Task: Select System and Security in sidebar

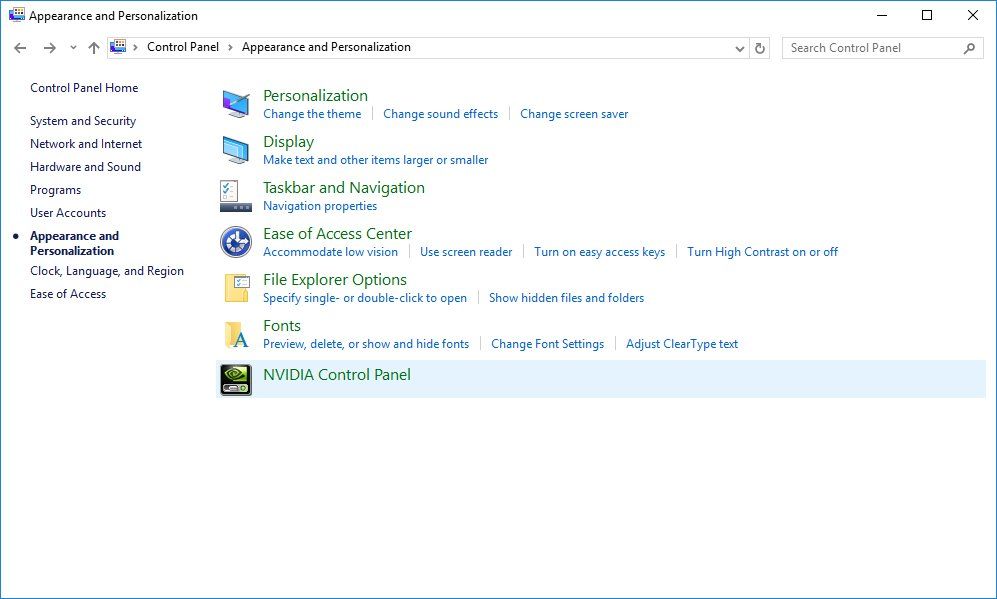Action: click(83, 120)
